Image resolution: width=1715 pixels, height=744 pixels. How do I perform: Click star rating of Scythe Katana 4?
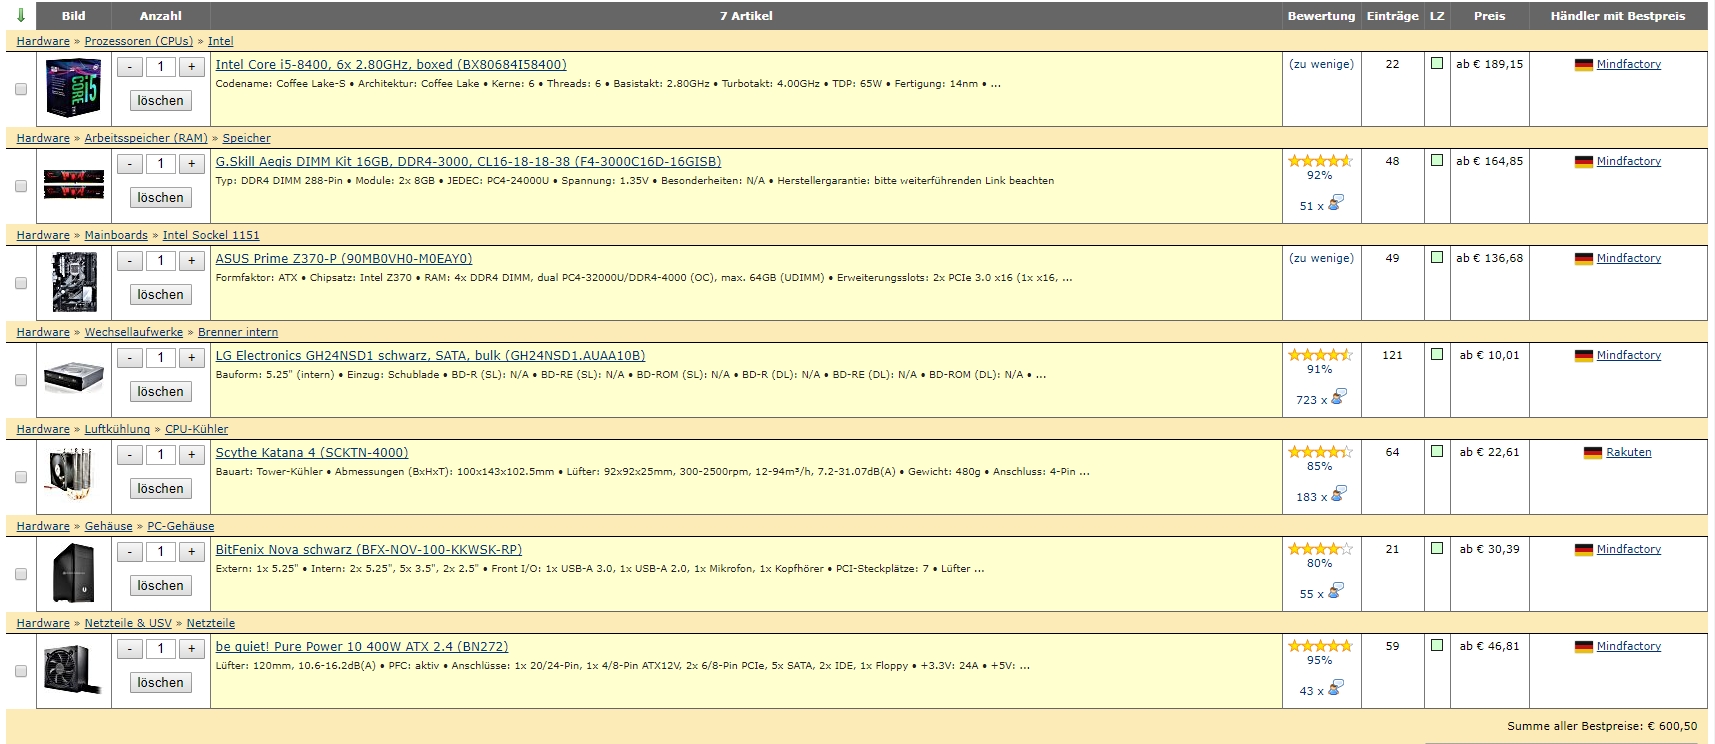pos(1320,452)
